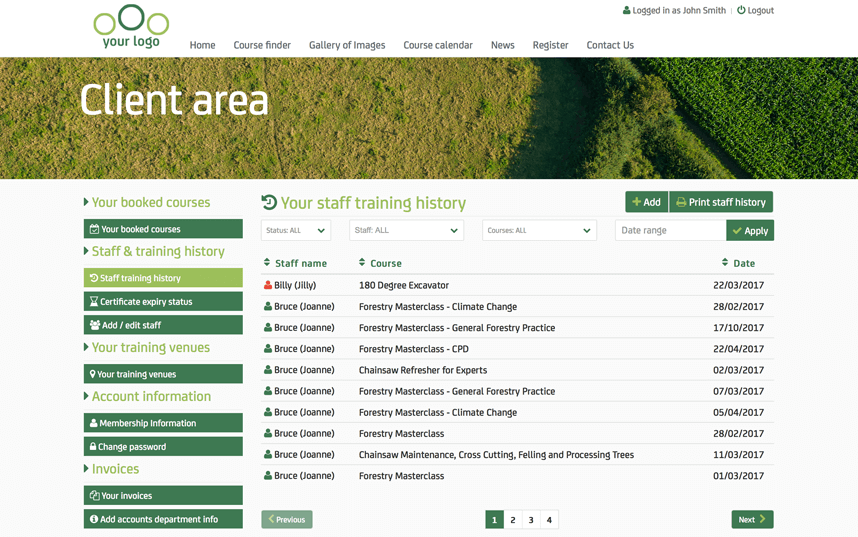Apply the selected filters
858x537 pixels.
750,231
